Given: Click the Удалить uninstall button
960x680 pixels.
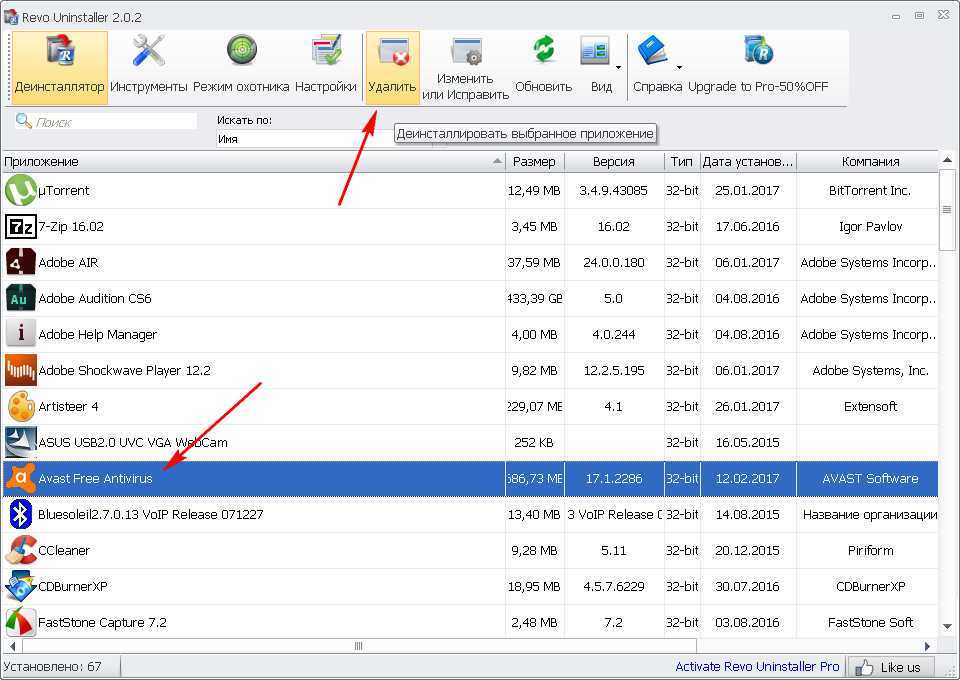Looking at the screenshot, I should (x=392, y=65).
